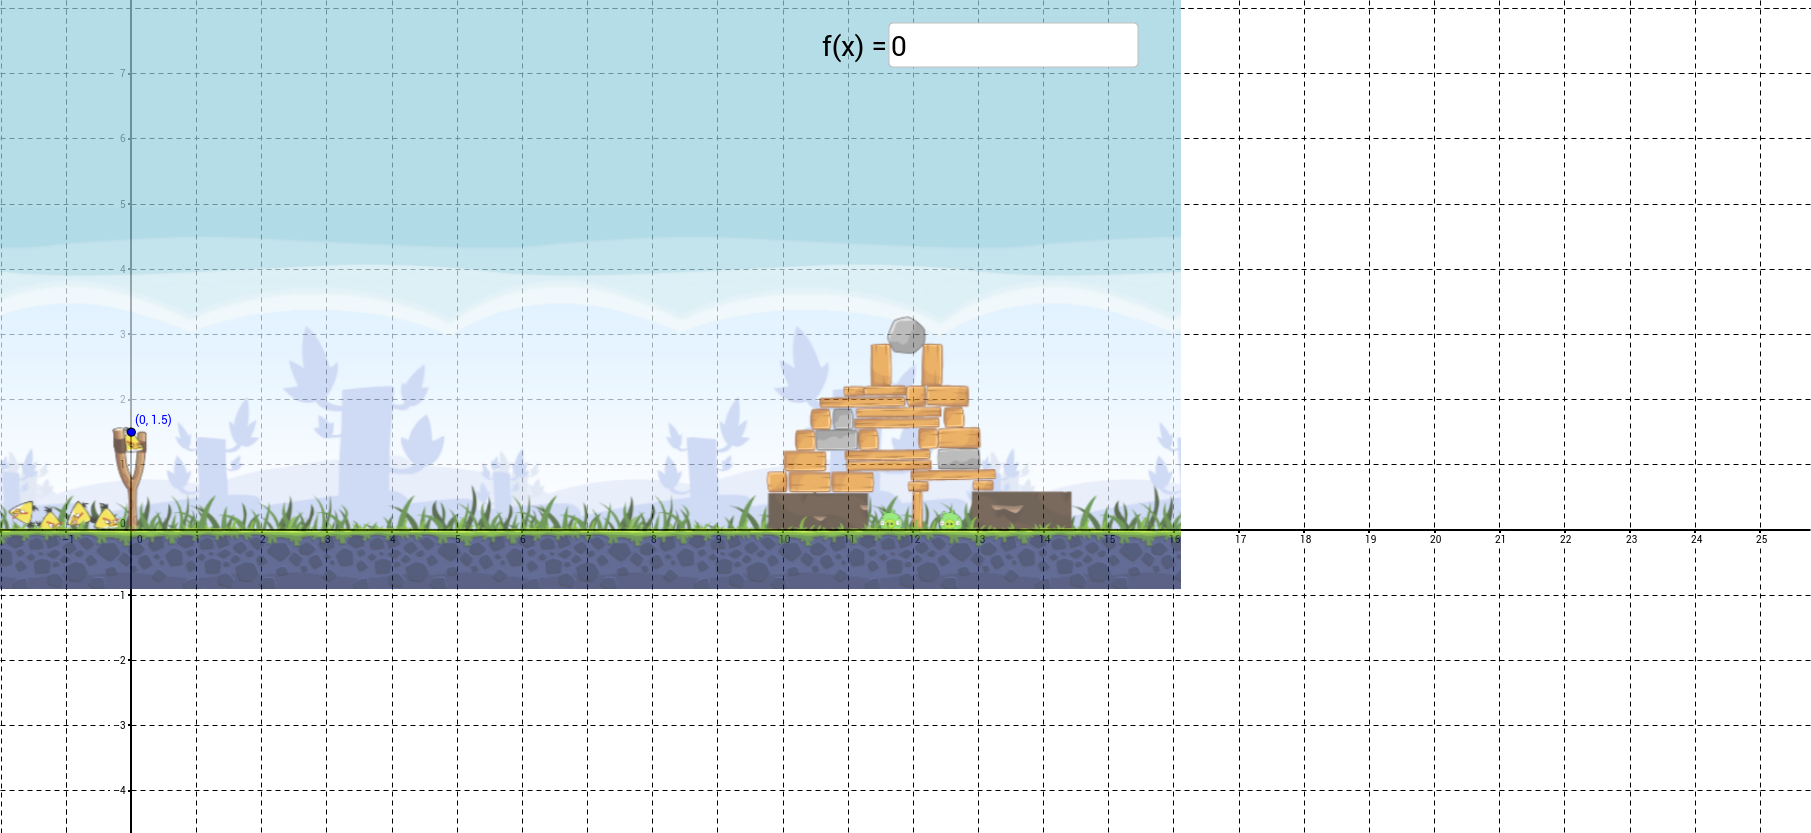Click the x-axis tick label 20

1435,539
